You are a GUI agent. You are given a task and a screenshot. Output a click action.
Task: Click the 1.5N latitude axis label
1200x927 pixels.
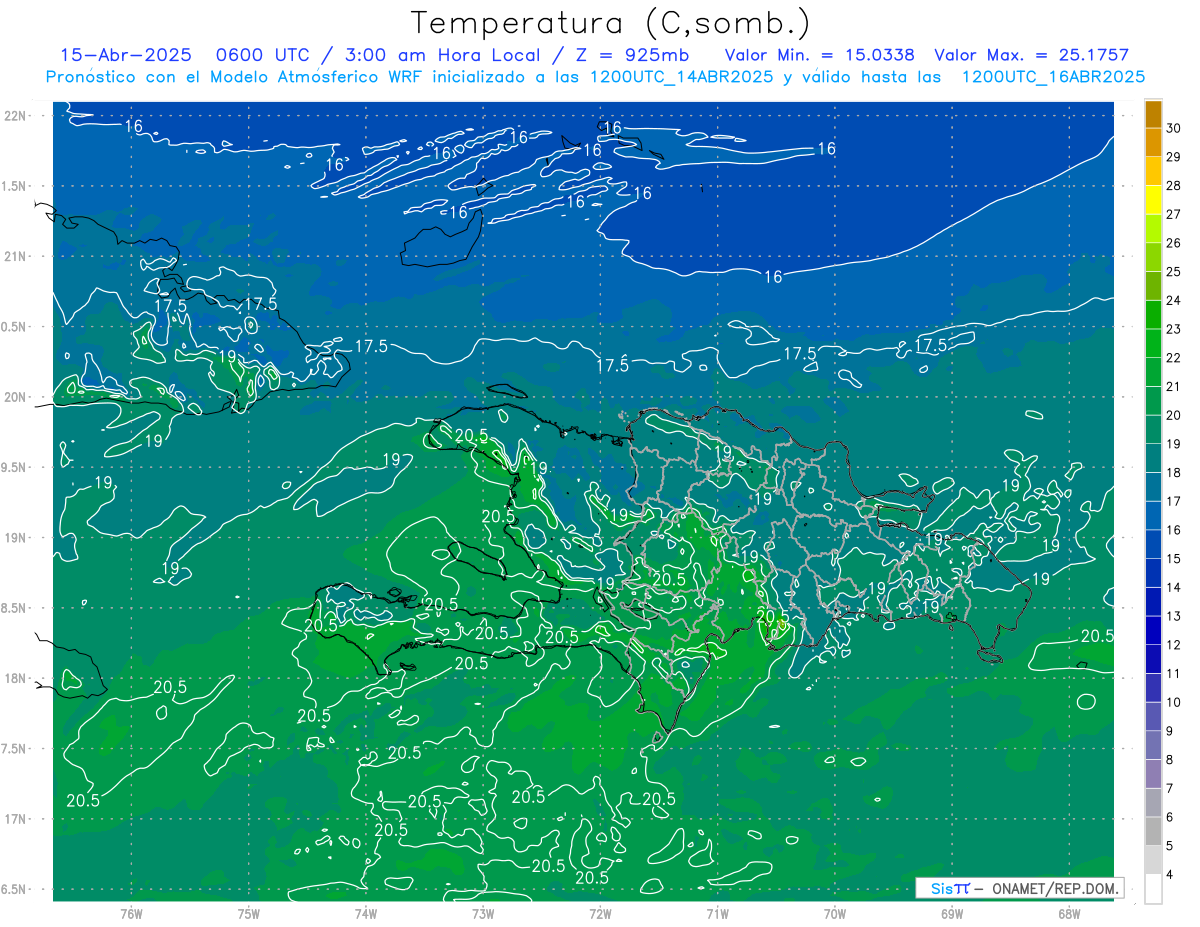pyautogui.click(x=15, y=186)
